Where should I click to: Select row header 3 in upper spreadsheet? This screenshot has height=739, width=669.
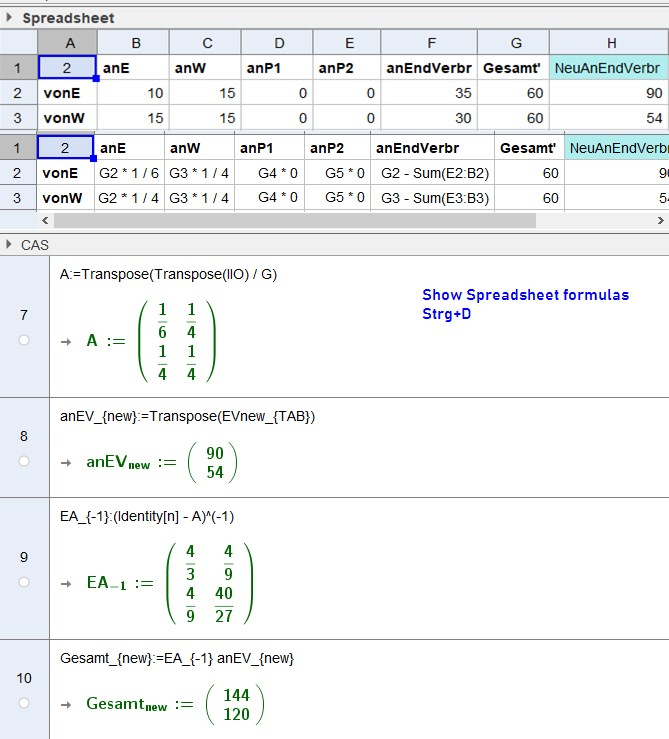tap(18, 118)
